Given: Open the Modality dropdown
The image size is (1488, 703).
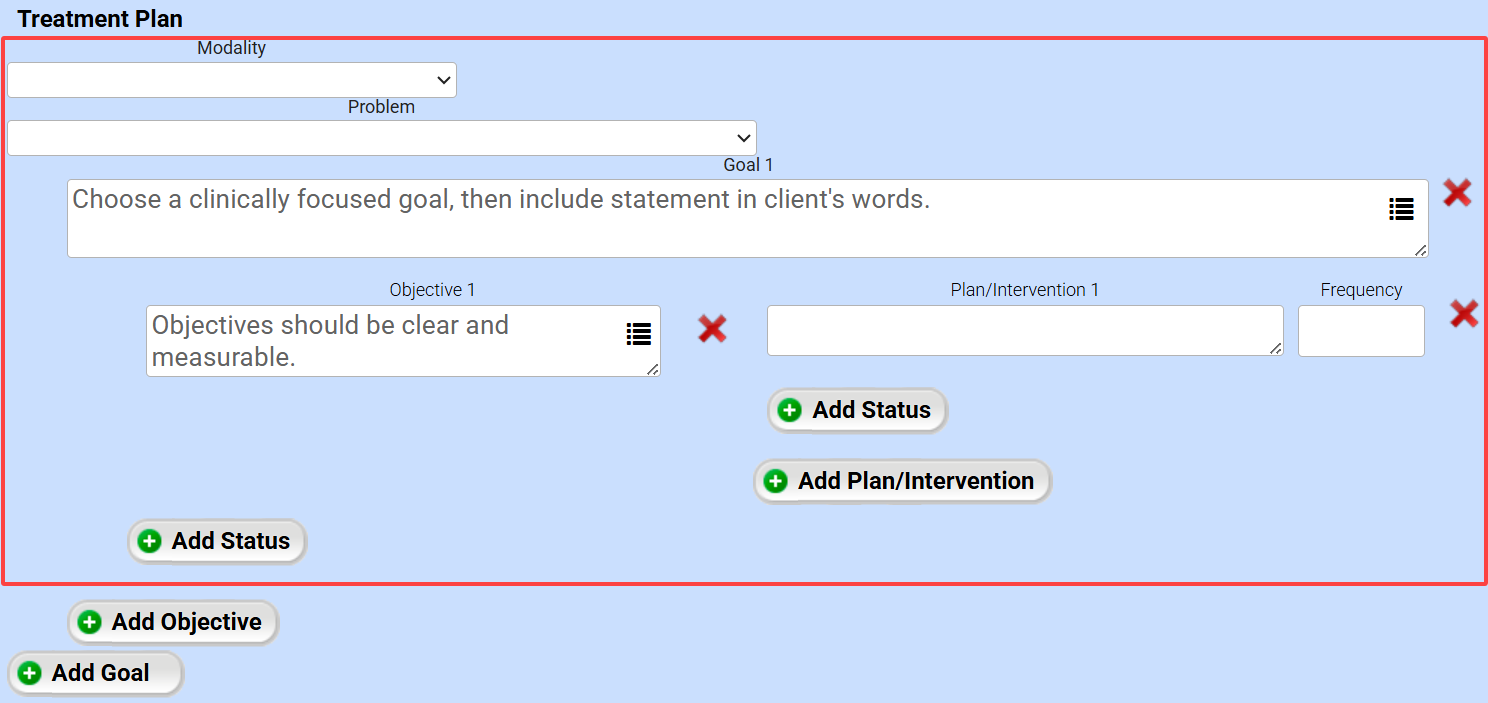Looking at the screenshot, I should pyautogui.click(x=231, y=80).
